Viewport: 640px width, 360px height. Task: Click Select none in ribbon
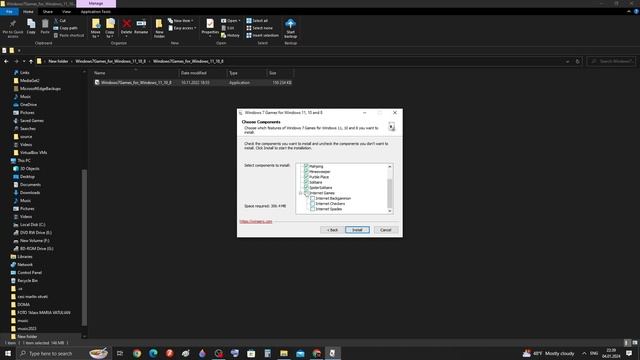(x=259, y=28)
